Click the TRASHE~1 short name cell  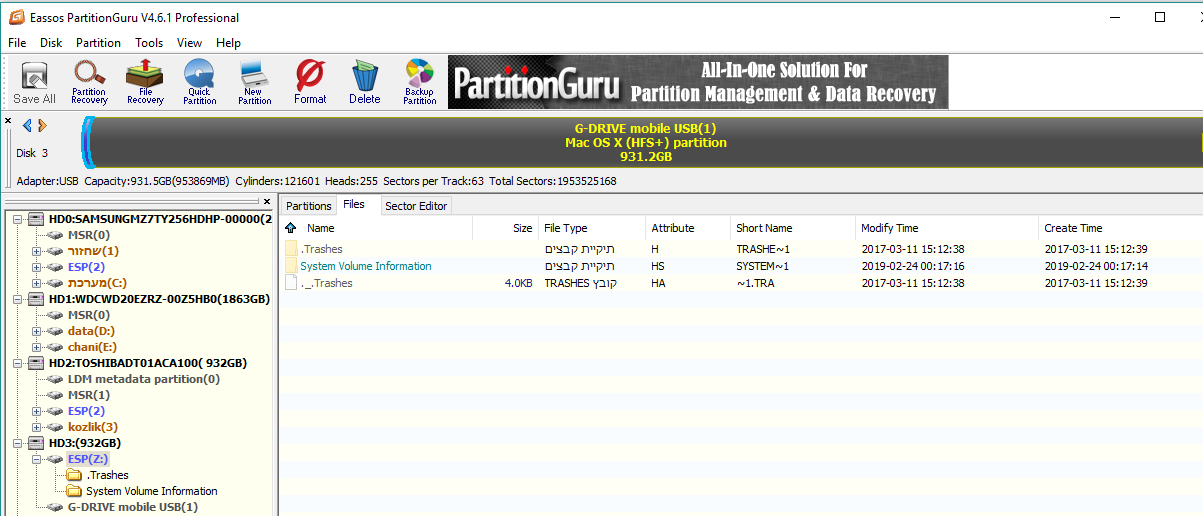pyautogui.click(x=764, y=249)
